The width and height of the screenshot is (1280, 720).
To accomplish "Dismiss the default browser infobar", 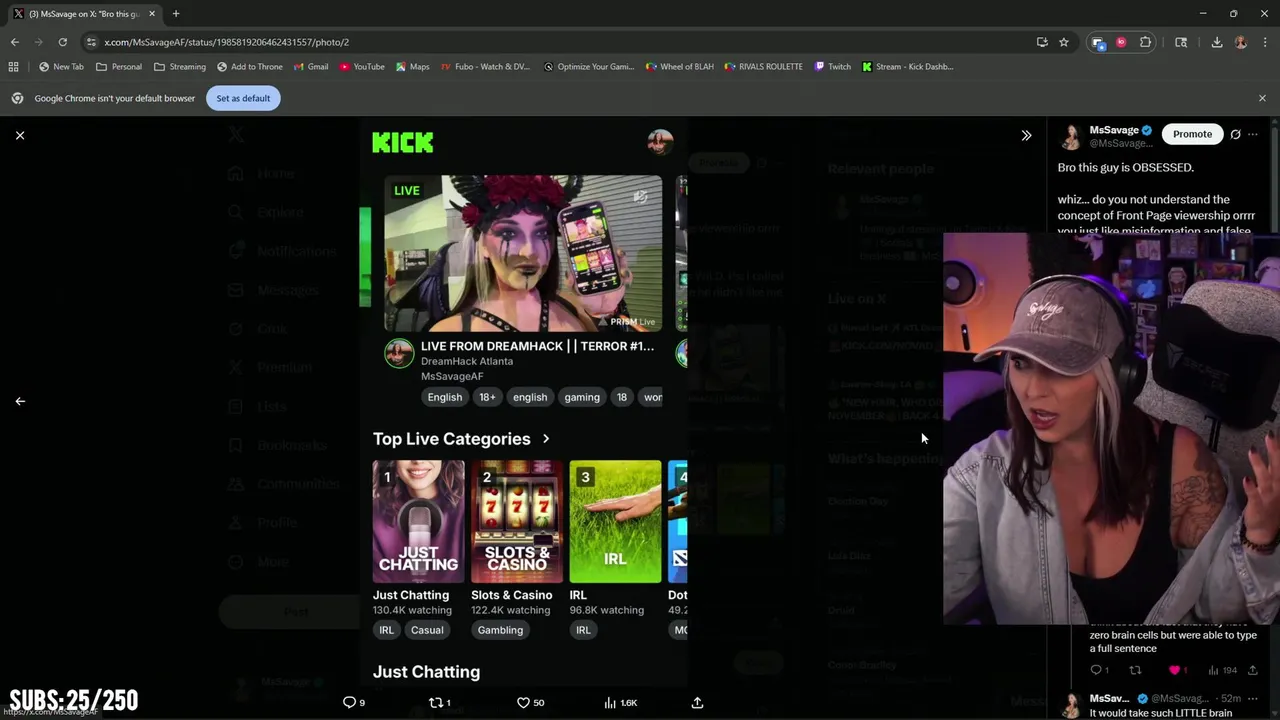I will (x=1262, y=98).
